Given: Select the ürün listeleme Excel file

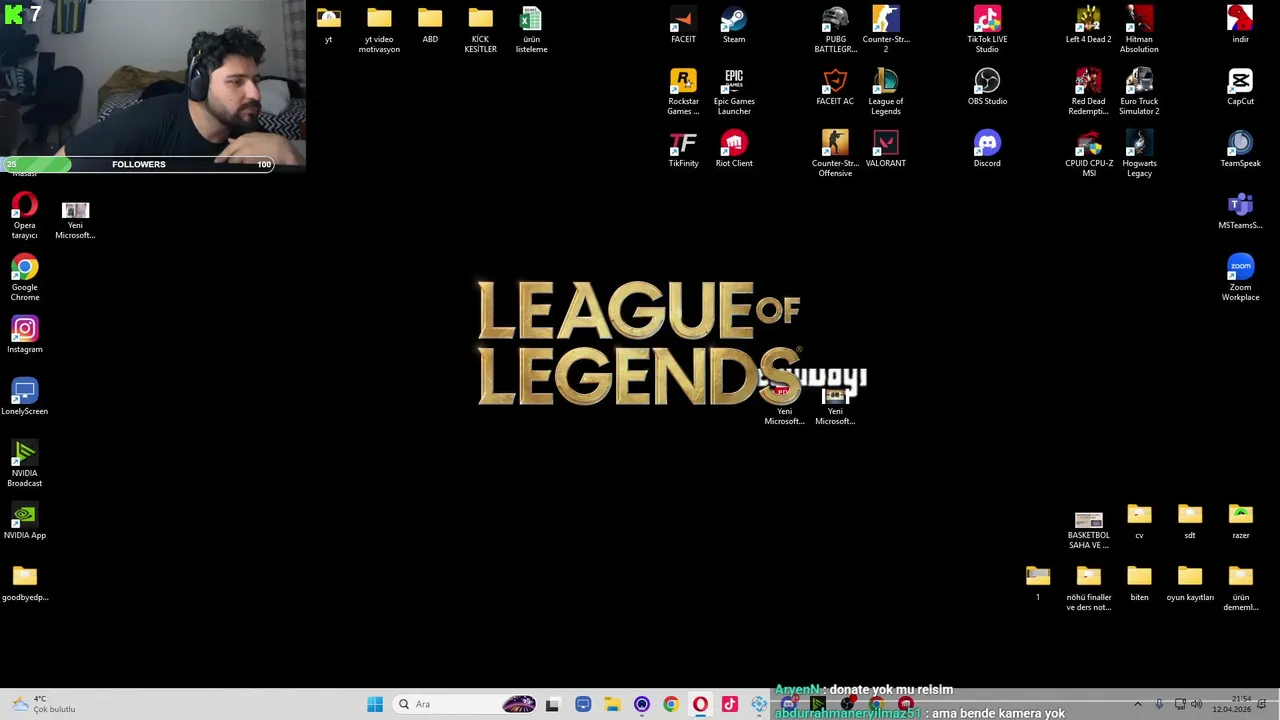Looking at the screenshot, I should click(x=531, y=30).
